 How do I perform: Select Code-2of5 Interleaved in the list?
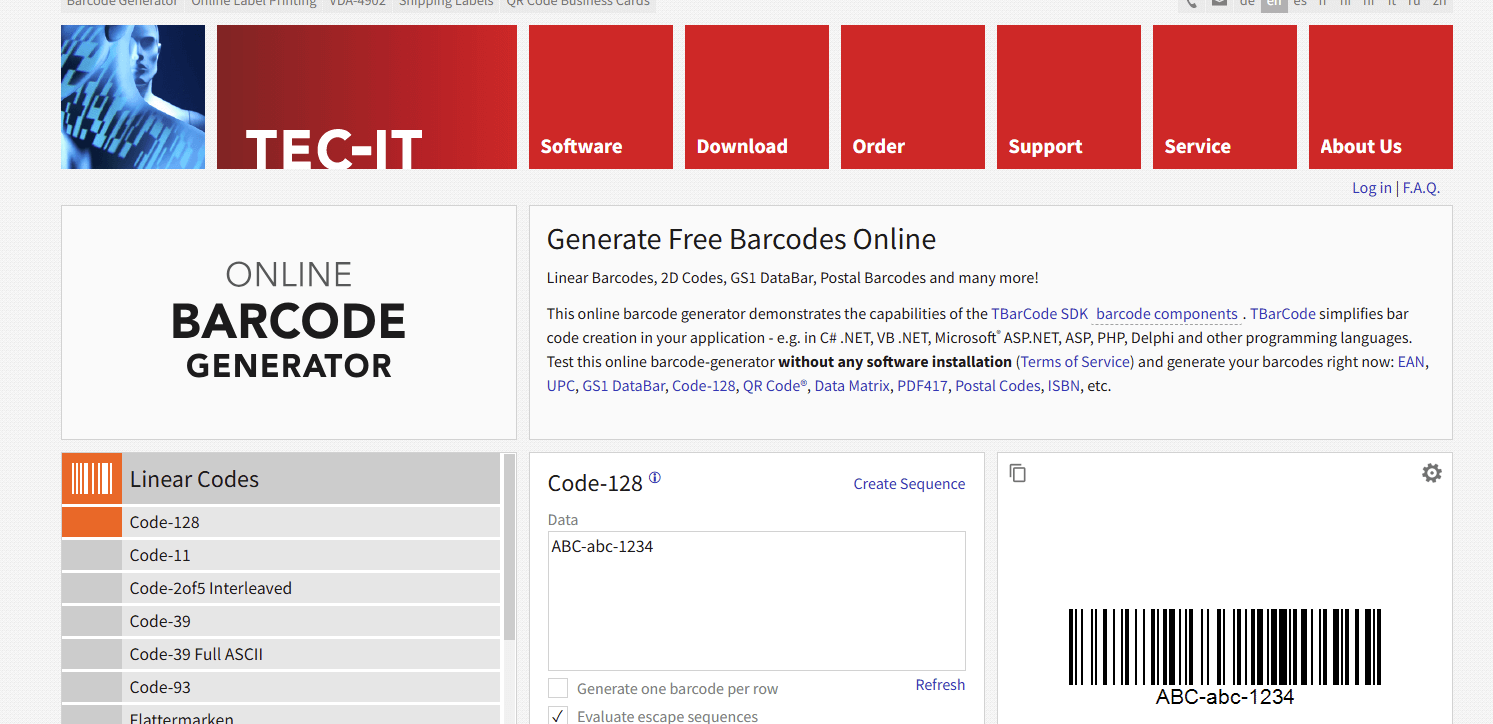pos(281,588)
